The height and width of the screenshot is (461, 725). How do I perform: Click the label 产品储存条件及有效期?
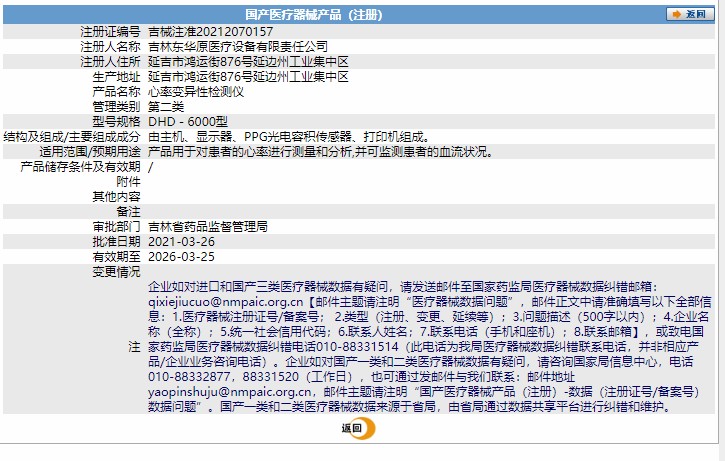click(x=80, y=166)
